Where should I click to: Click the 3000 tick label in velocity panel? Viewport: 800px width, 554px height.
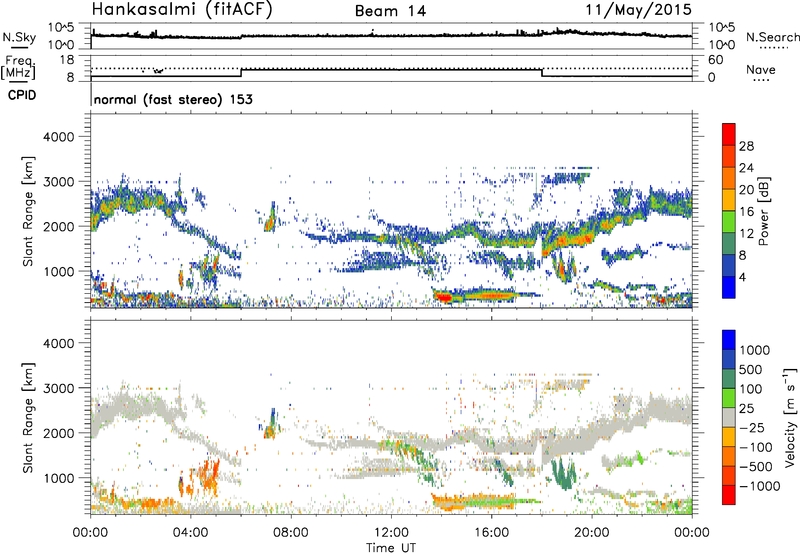click(x=58, y=388)
